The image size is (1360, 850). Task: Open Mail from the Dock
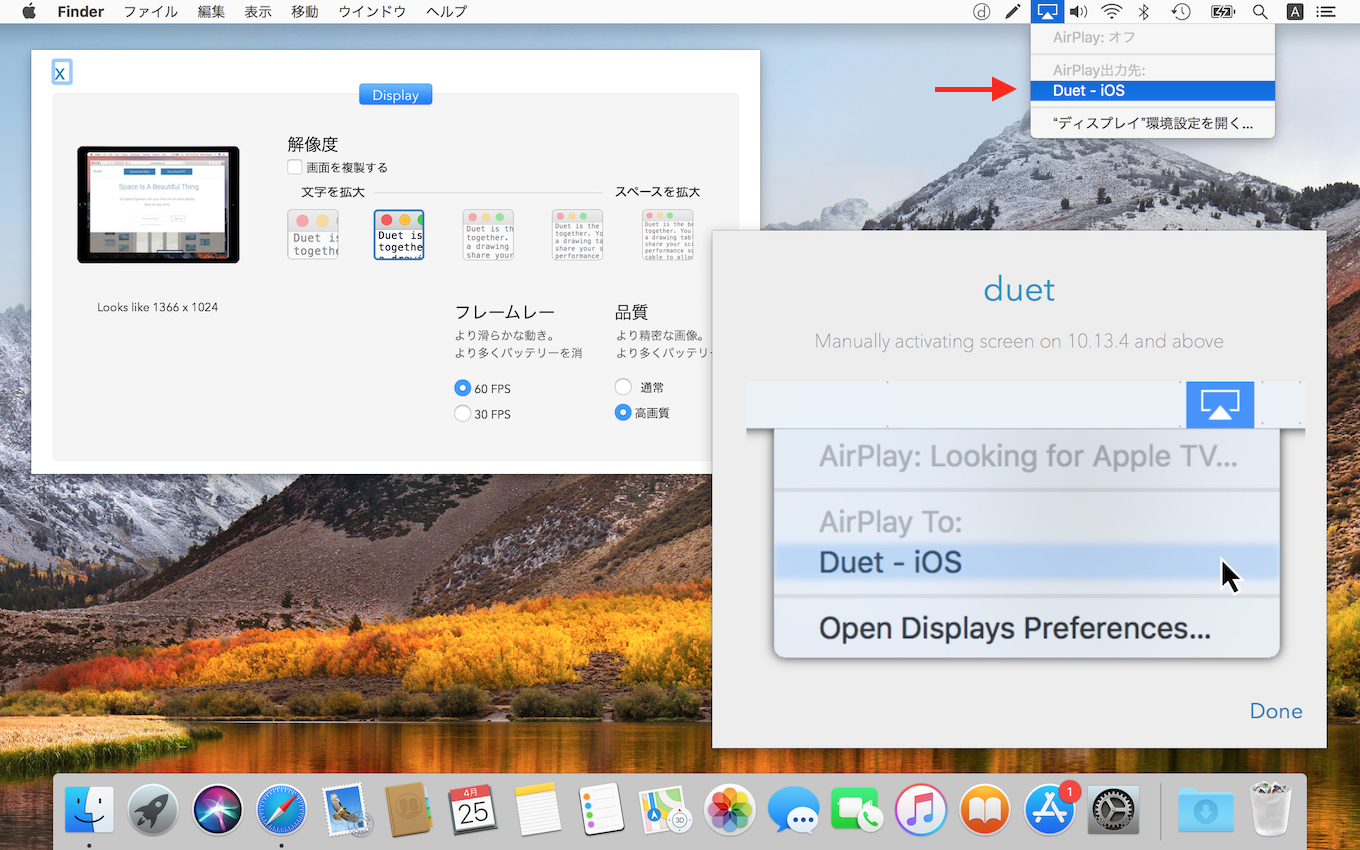tap(346, 809)
